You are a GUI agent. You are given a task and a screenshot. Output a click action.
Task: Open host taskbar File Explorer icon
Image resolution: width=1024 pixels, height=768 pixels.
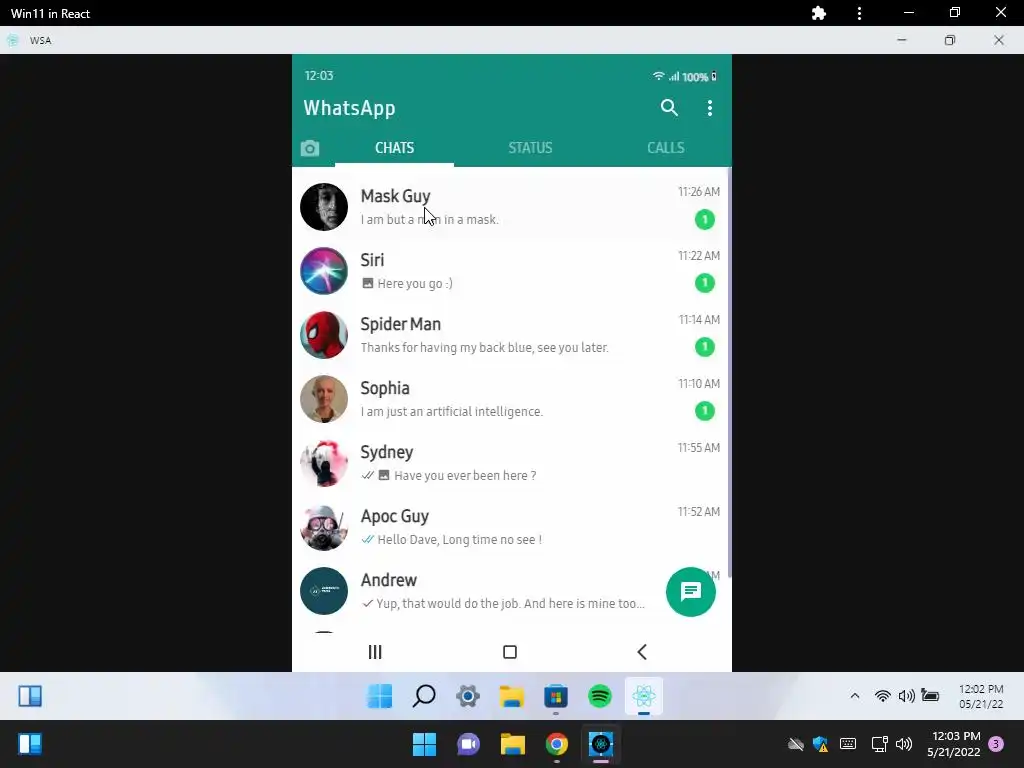pos(513,744)
